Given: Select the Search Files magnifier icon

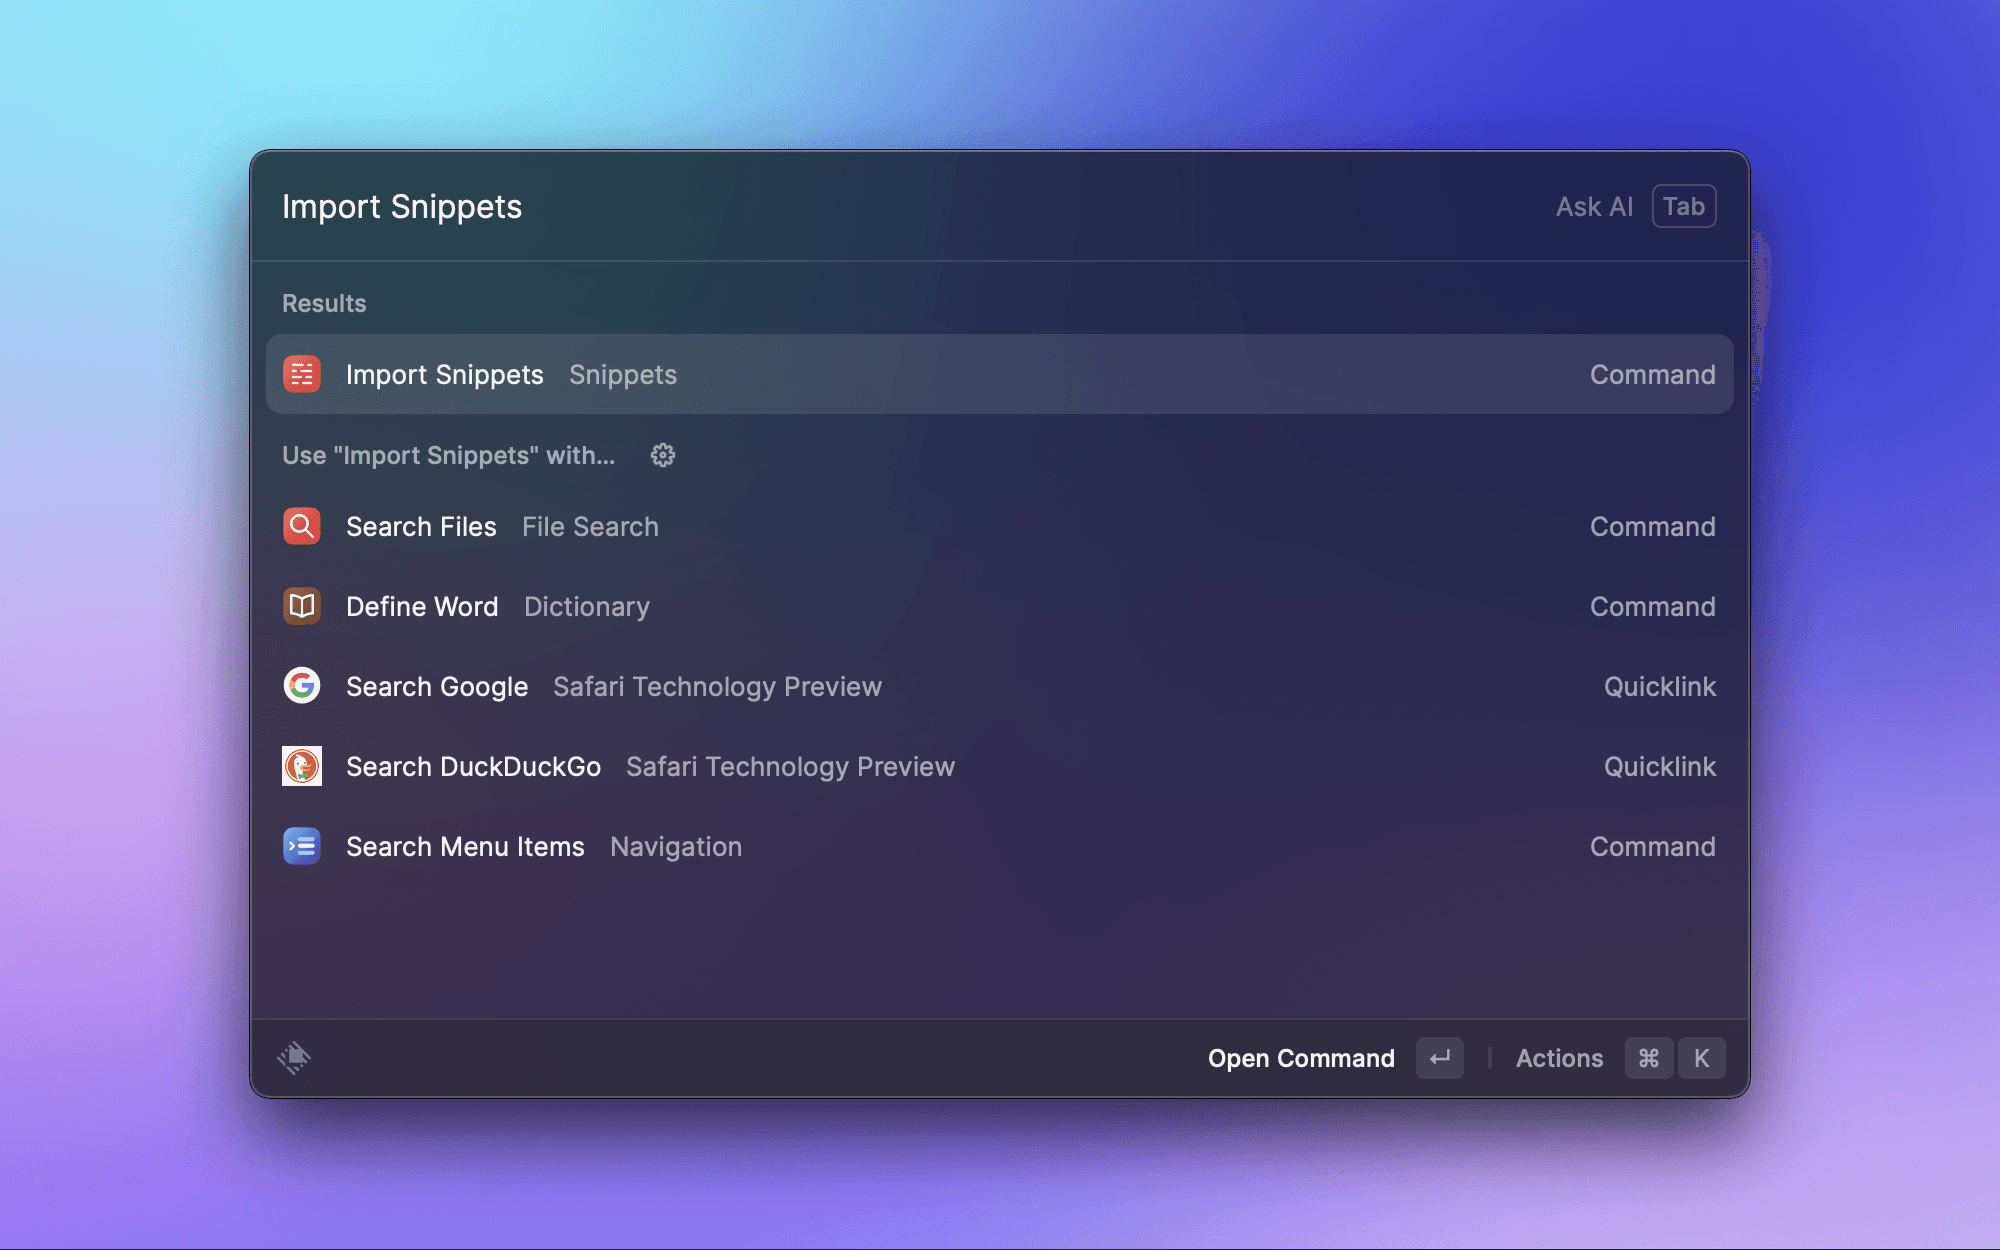Looking at the screenshot, I should 301,526.
